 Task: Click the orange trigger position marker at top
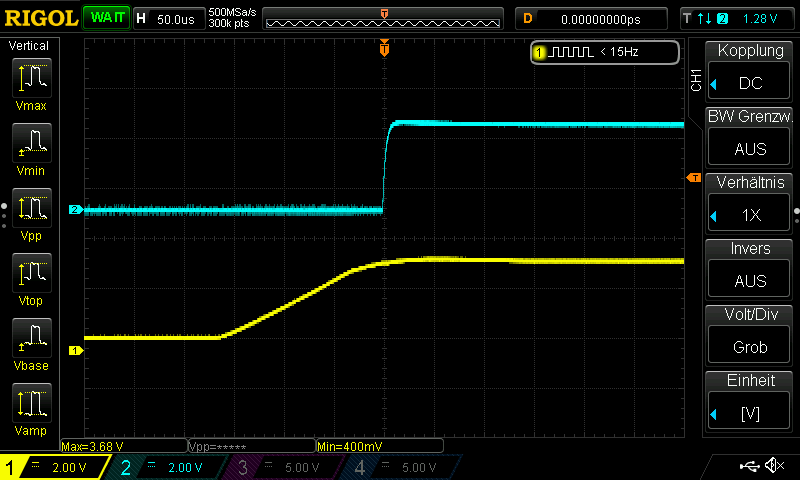pos(384,48)
